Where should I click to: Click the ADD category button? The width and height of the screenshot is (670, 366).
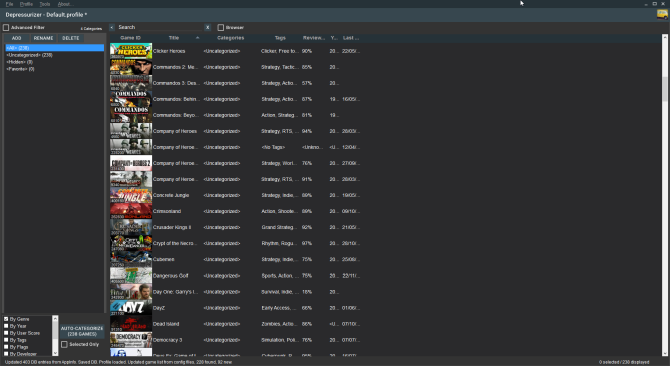pyautogui.click(x=16, y=38)
